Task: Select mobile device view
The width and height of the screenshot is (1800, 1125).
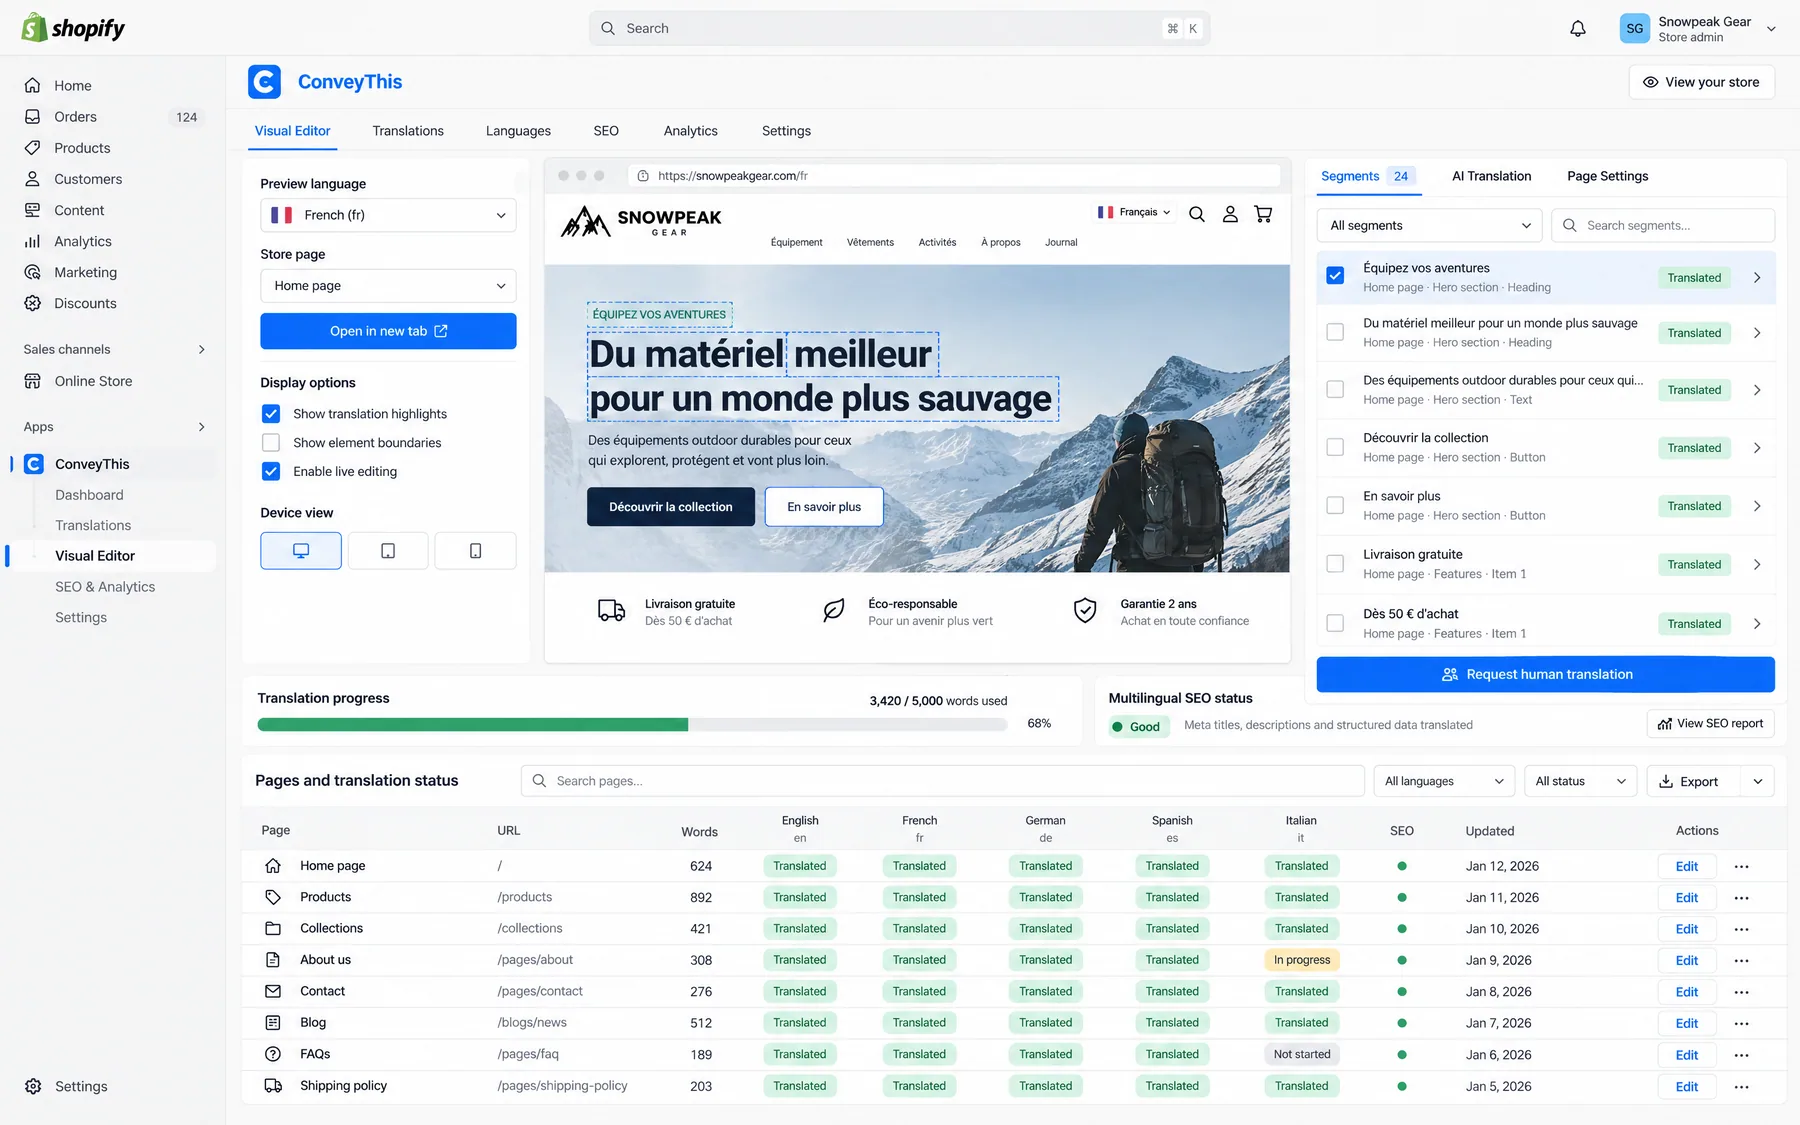Action: pyautogui.click(x=476, y=551)
